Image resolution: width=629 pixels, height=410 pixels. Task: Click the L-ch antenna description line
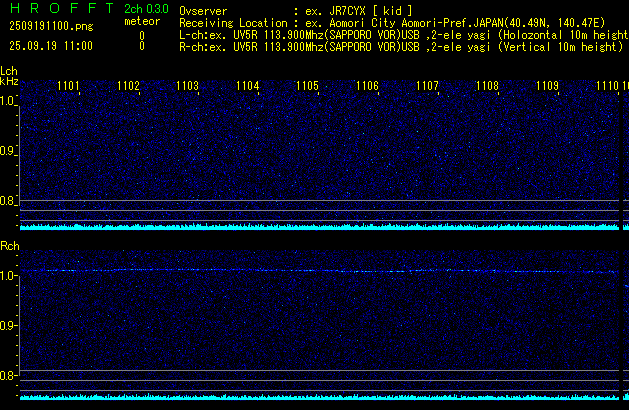point(400,34)
